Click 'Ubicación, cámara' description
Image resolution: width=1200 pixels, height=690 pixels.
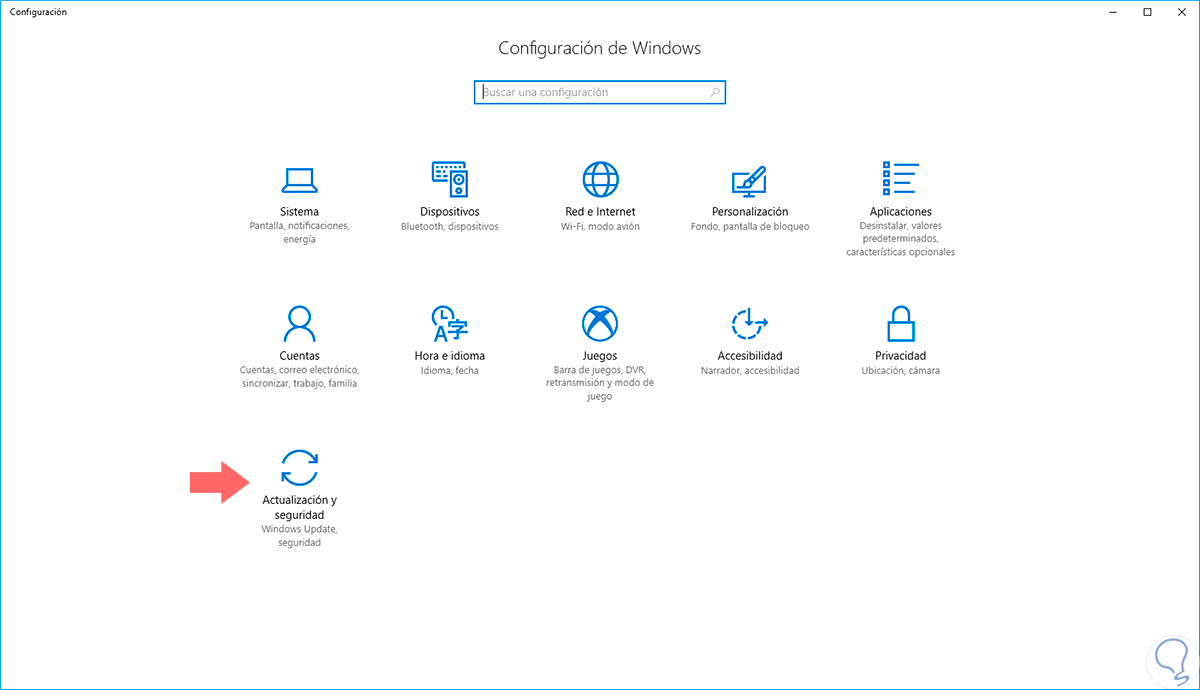900,370
